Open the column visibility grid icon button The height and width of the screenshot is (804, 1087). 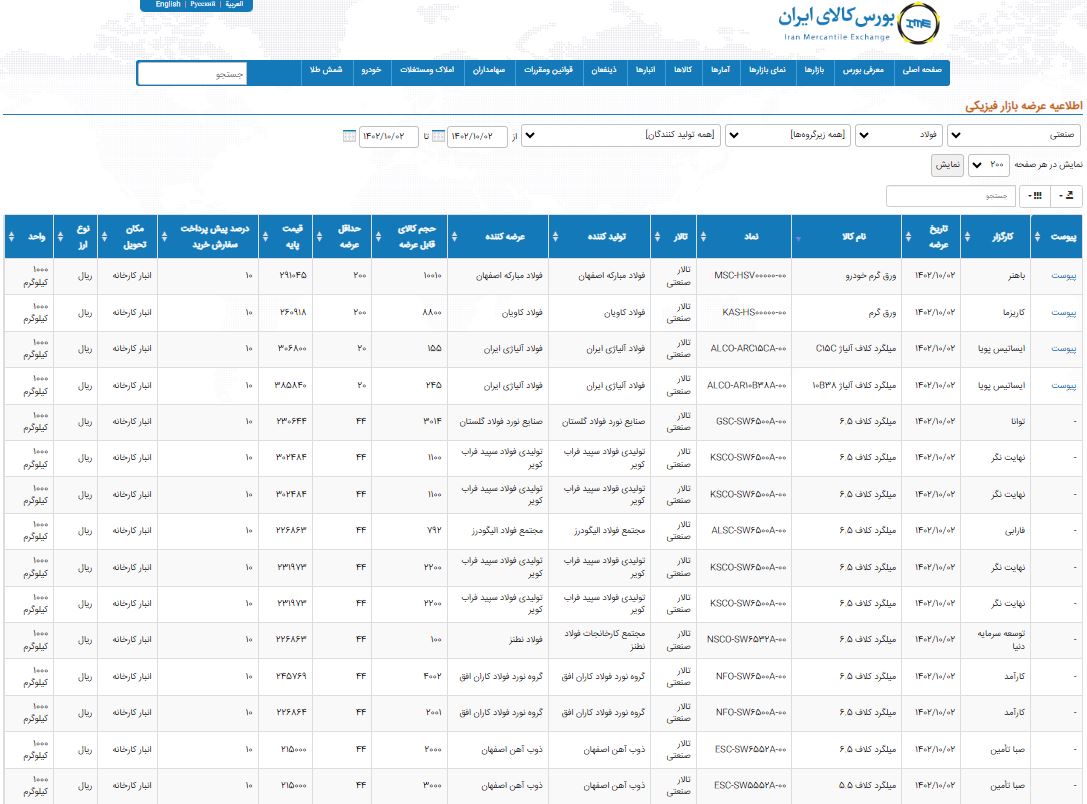pyautogui.click(x=1036, y=196)
